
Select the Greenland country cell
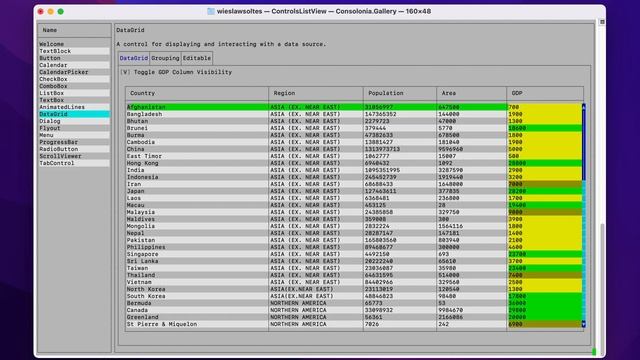click(x=197, y=317)
